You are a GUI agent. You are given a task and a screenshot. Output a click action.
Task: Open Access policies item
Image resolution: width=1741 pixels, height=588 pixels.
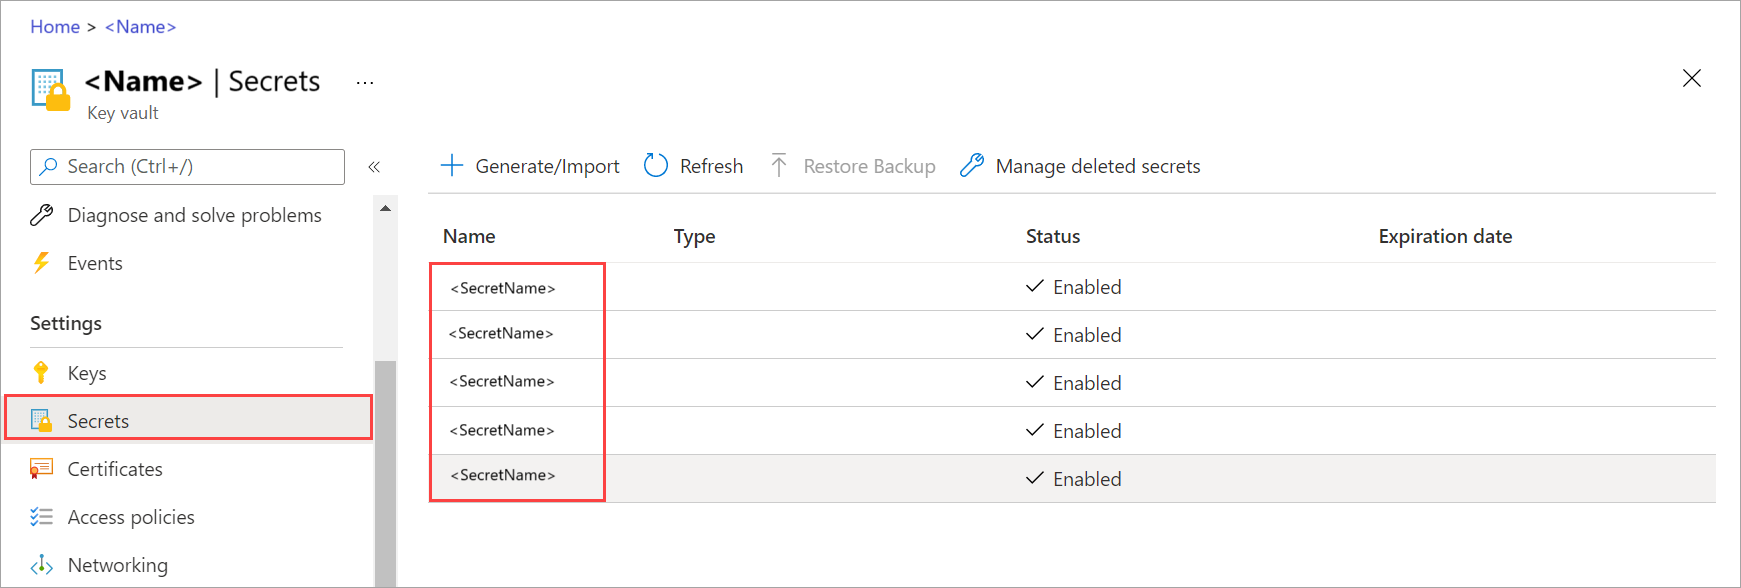[x=131, y=517]
